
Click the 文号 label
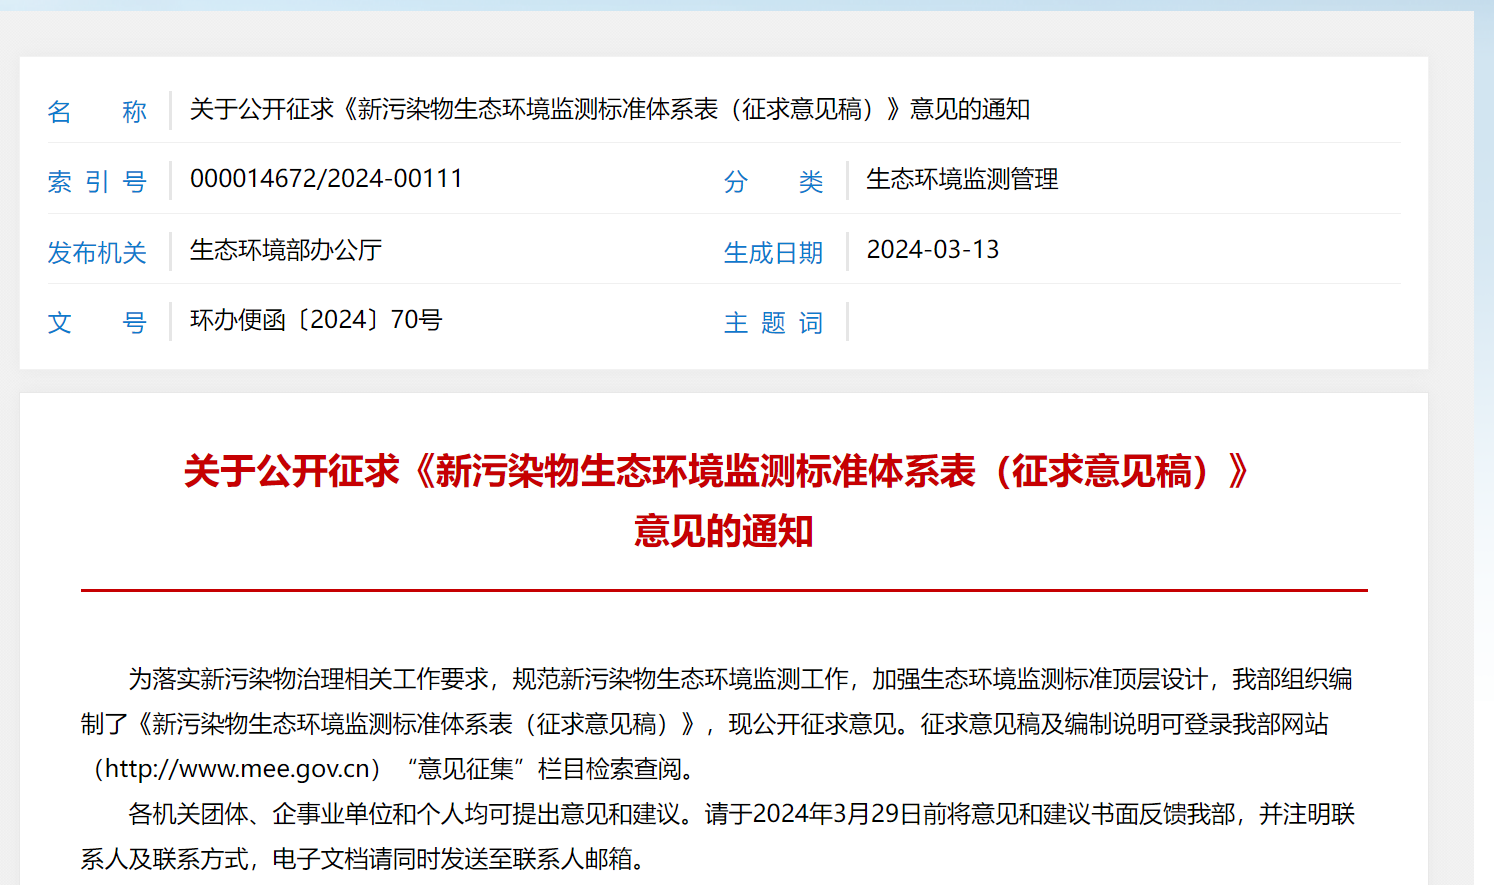(97, 322)
